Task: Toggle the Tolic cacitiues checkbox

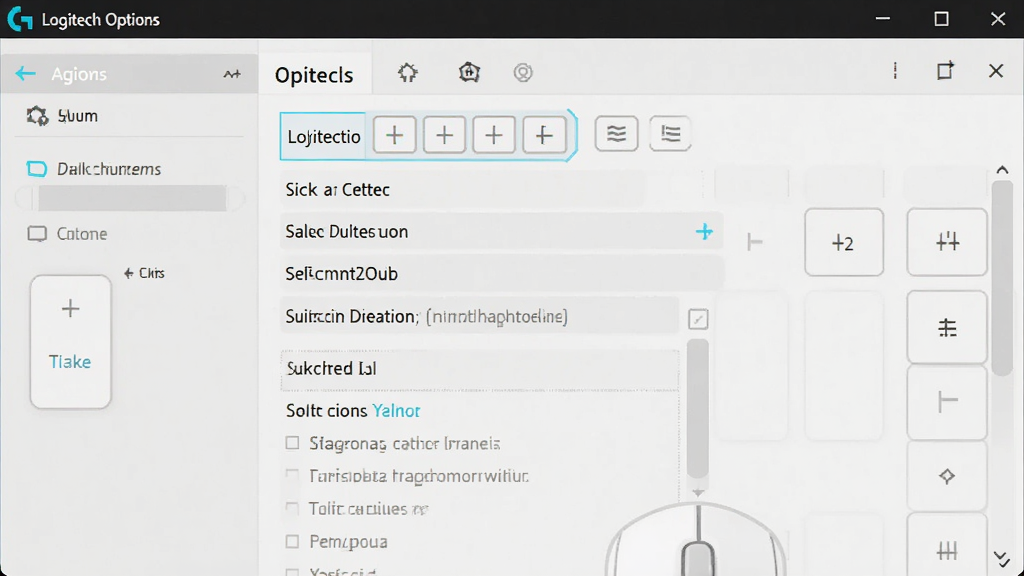Action: [292, 508]
